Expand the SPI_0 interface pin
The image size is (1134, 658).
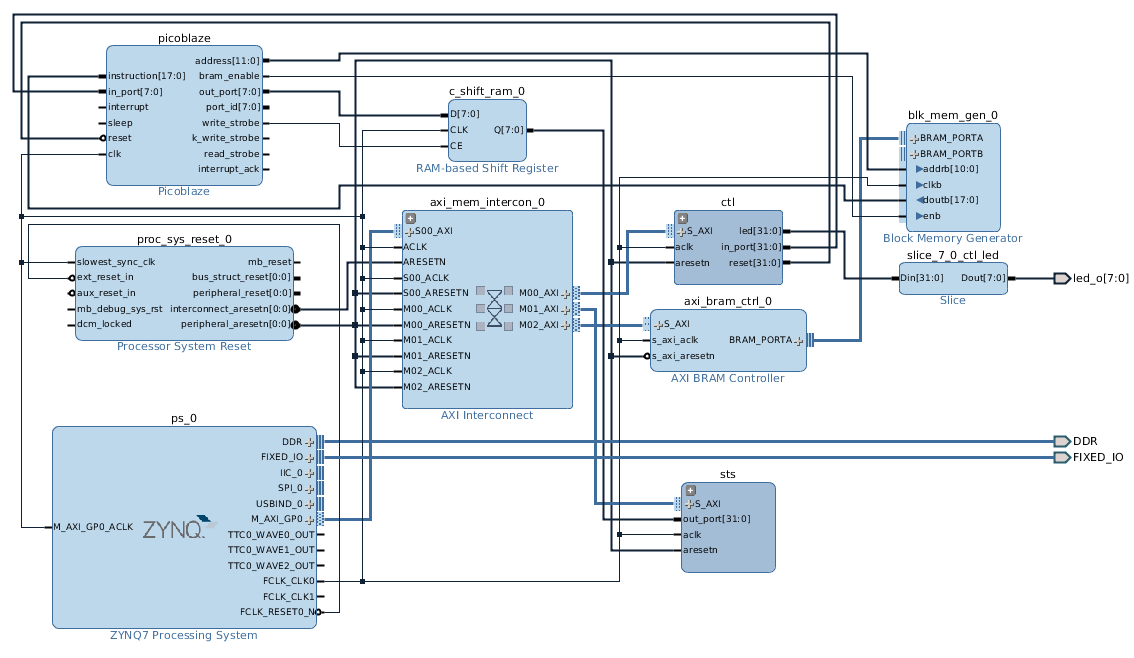click(310, 489)
